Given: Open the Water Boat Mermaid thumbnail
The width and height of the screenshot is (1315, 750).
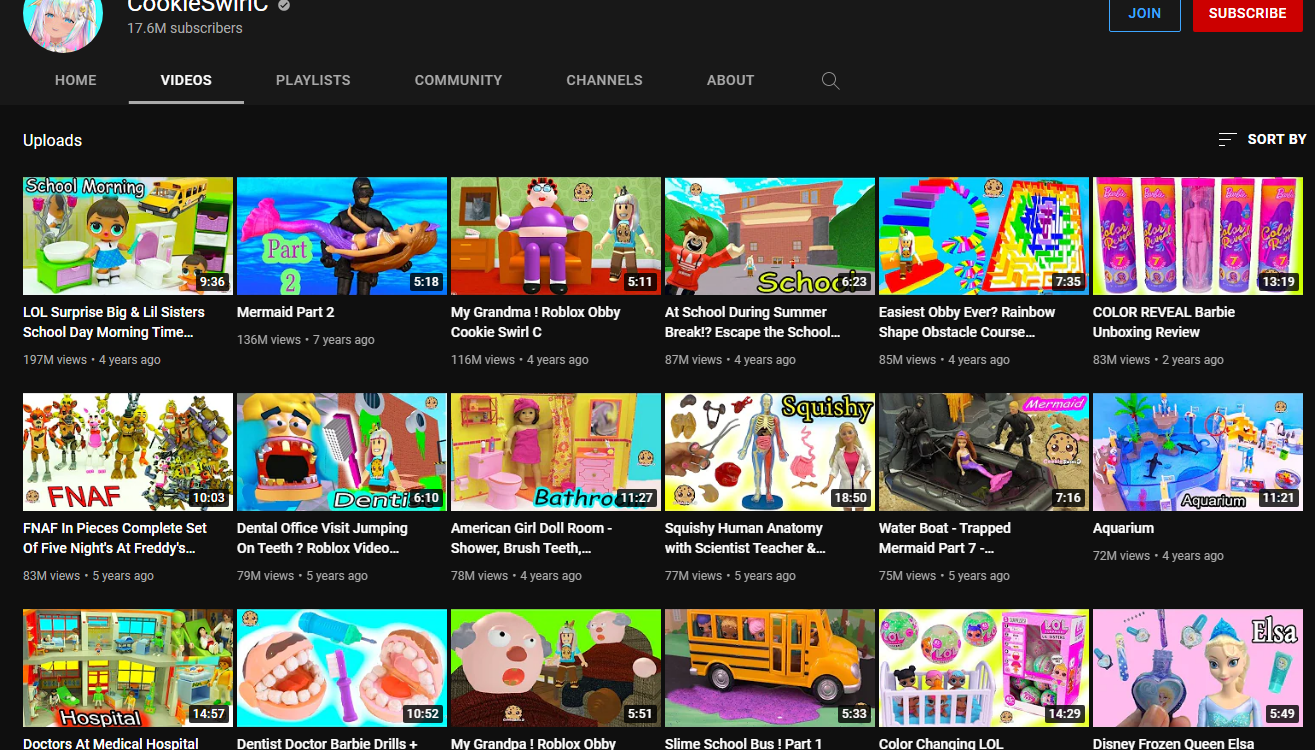Looking at the screenshot, I should tap(984, 452).
